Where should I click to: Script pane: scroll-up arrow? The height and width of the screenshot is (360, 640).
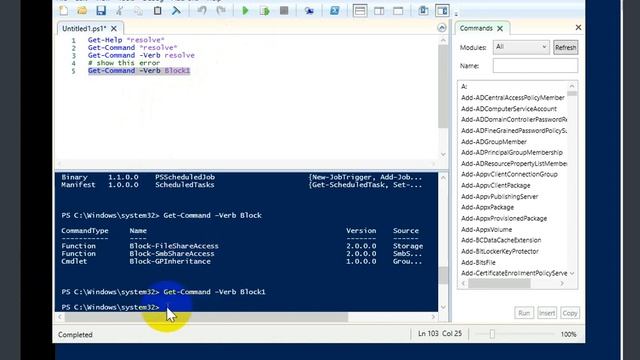point(443,40)
